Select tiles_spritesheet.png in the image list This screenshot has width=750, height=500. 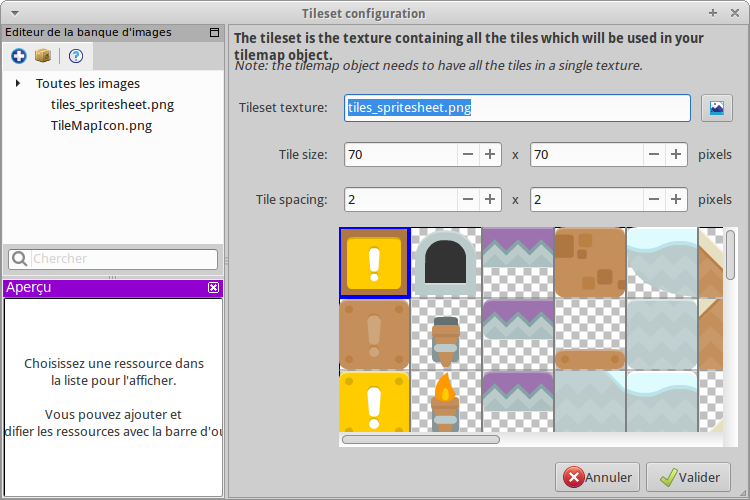pos(112,105)
